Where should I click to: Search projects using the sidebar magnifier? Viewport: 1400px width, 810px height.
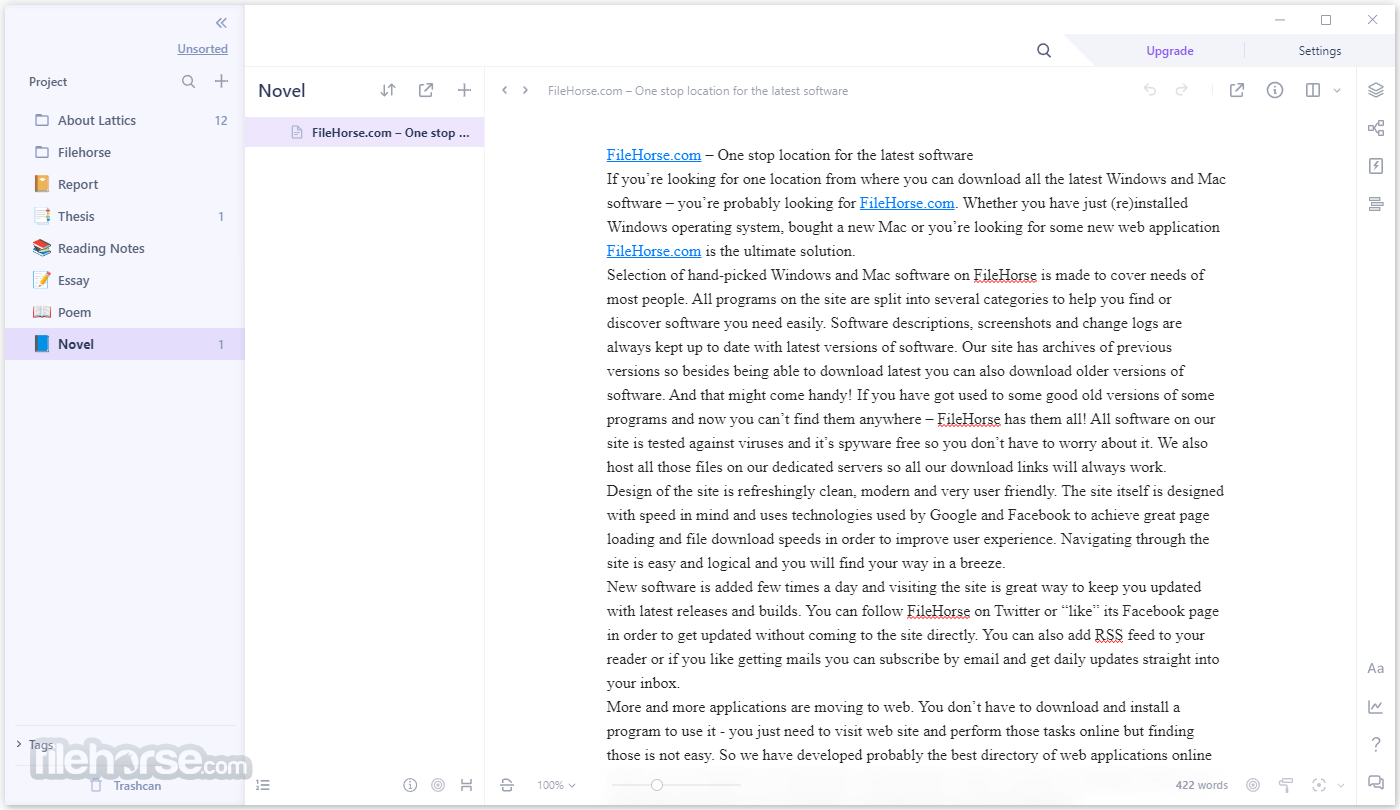click(188, 82)
